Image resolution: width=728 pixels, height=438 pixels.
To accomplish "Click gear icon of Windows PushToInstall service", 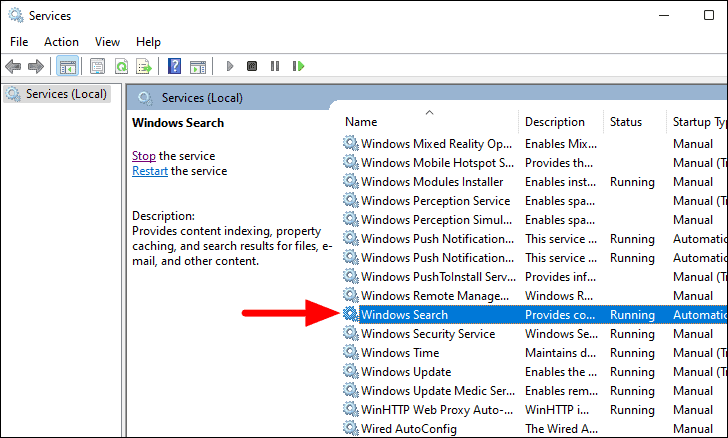I will pyautogui.click(x=351, y=276).
